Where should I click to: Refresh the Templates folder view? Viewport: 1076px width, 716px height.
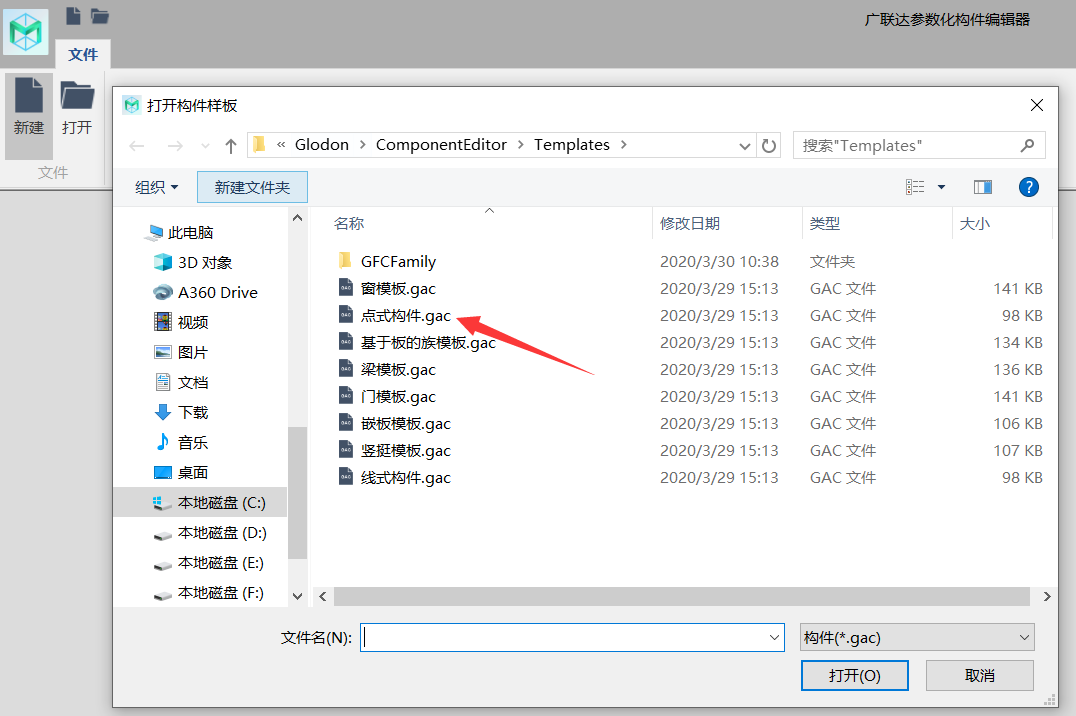click(769, 146)
